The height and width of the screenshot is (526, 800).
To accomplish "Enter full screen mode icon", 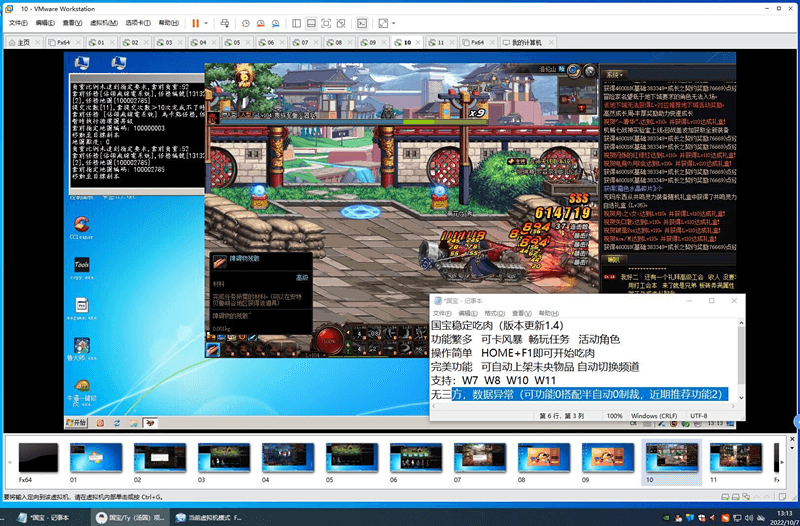I will coord(326,23).
